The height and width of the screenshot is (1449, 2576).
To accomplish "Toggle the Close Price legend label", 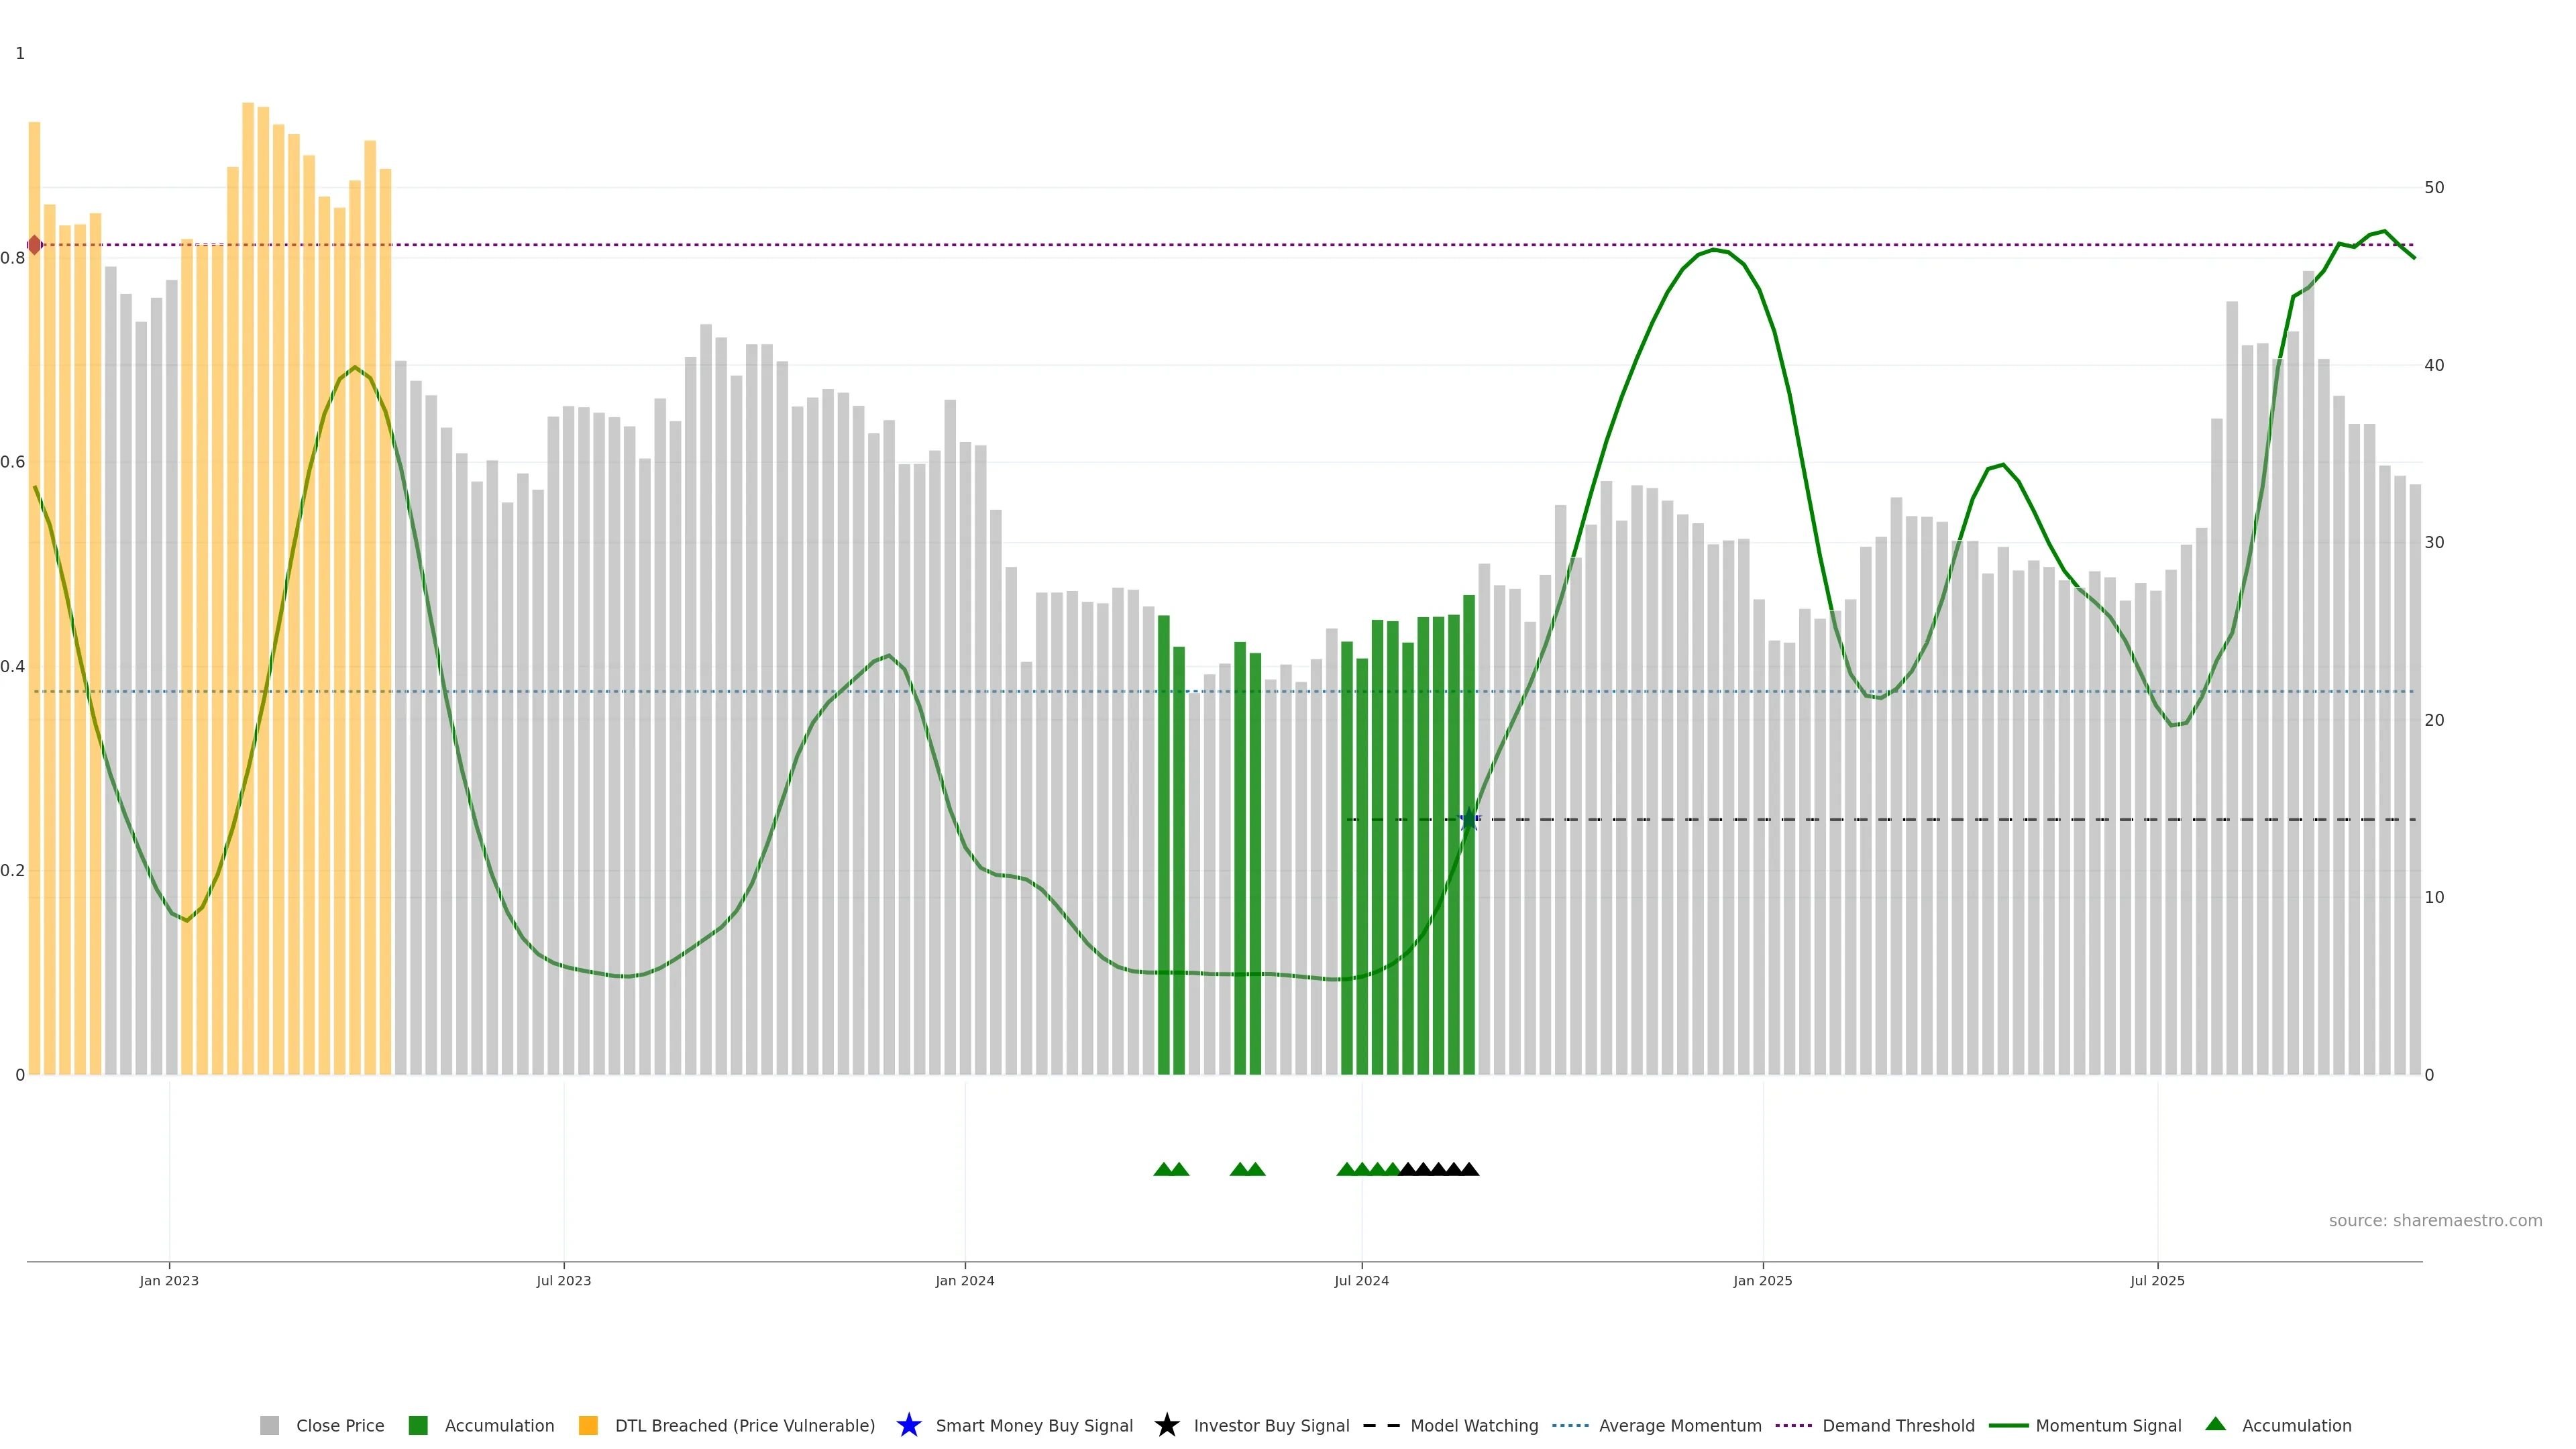I will pos(340,1426).
